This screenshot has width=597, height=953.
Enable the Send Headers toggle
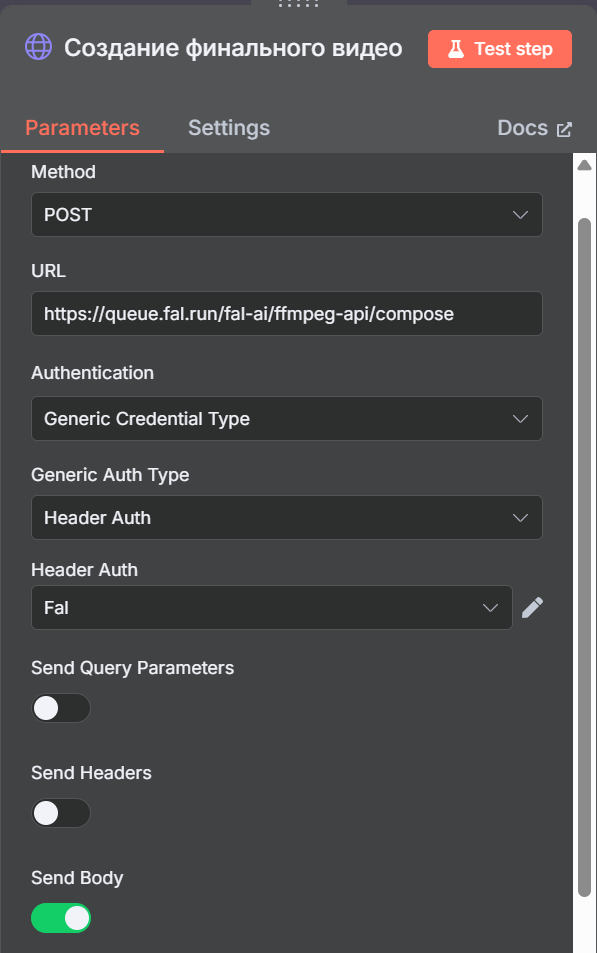(61, 813)
